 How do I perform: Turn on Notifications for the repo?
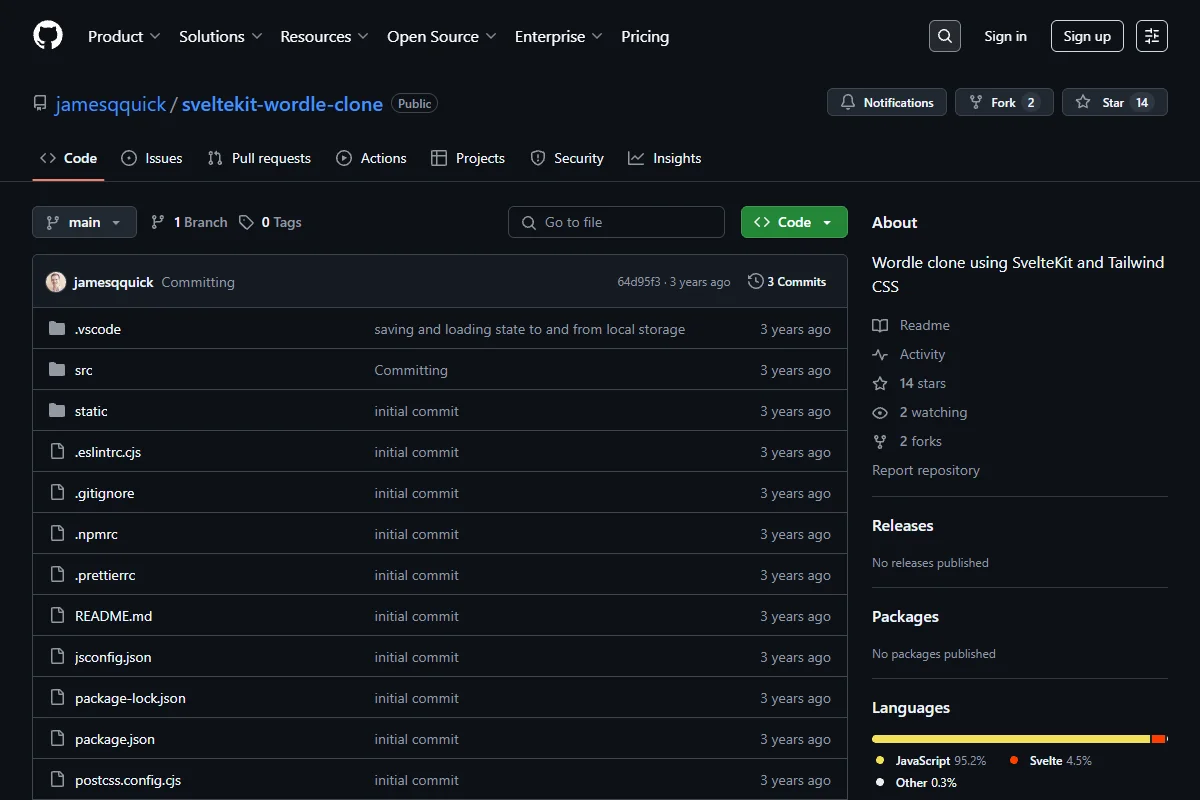pos(887,102)
